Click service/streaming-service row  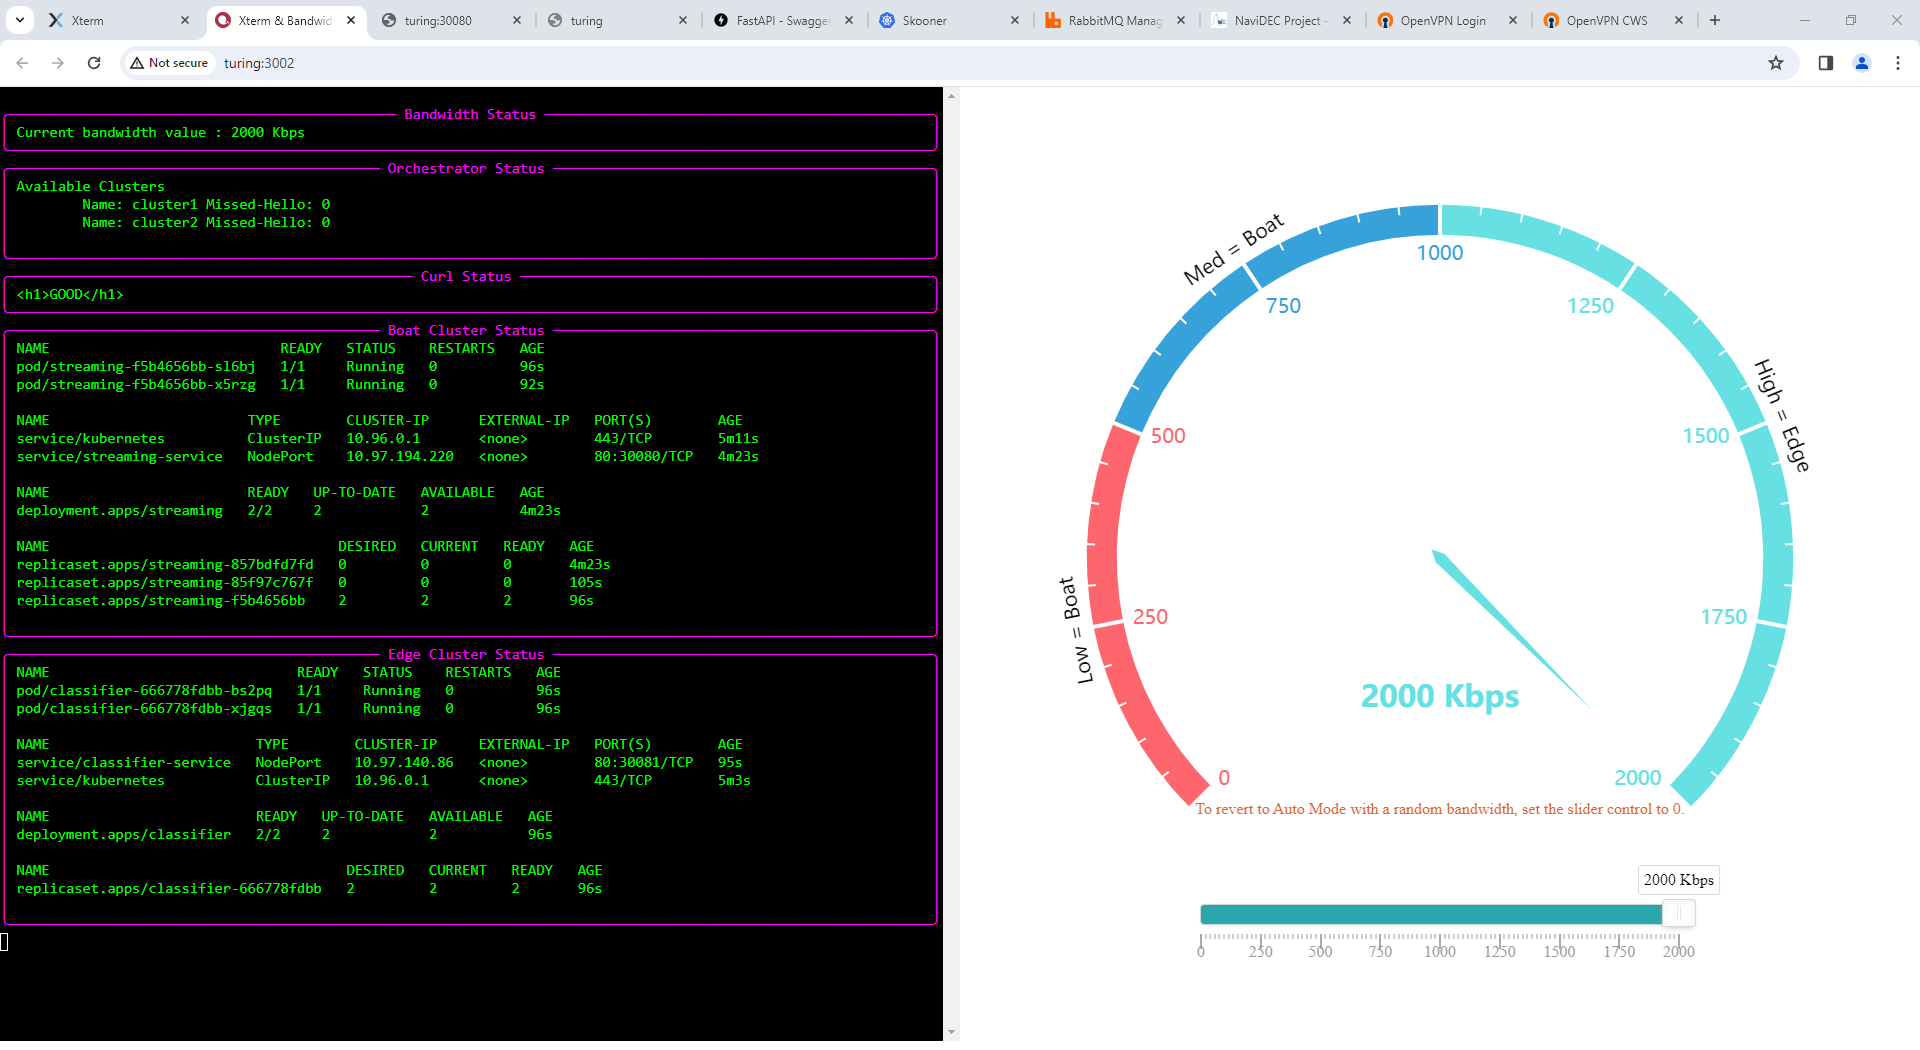[x=387, y=457]
